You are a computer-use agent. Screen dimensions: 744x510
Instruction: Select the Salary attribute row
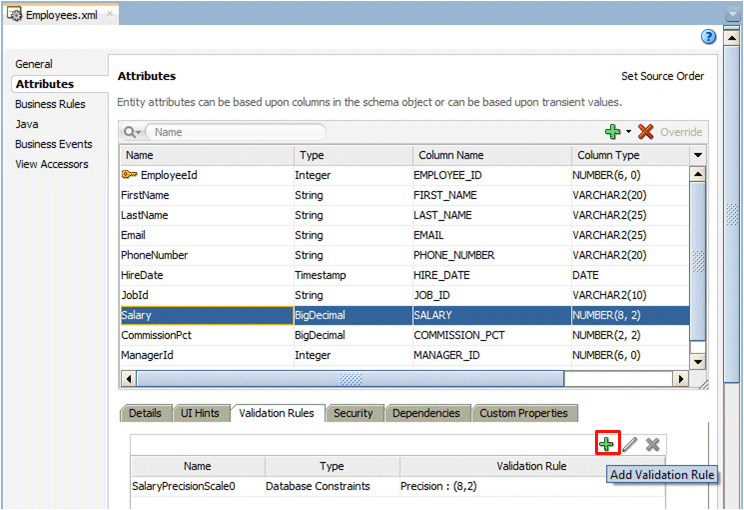405,315
